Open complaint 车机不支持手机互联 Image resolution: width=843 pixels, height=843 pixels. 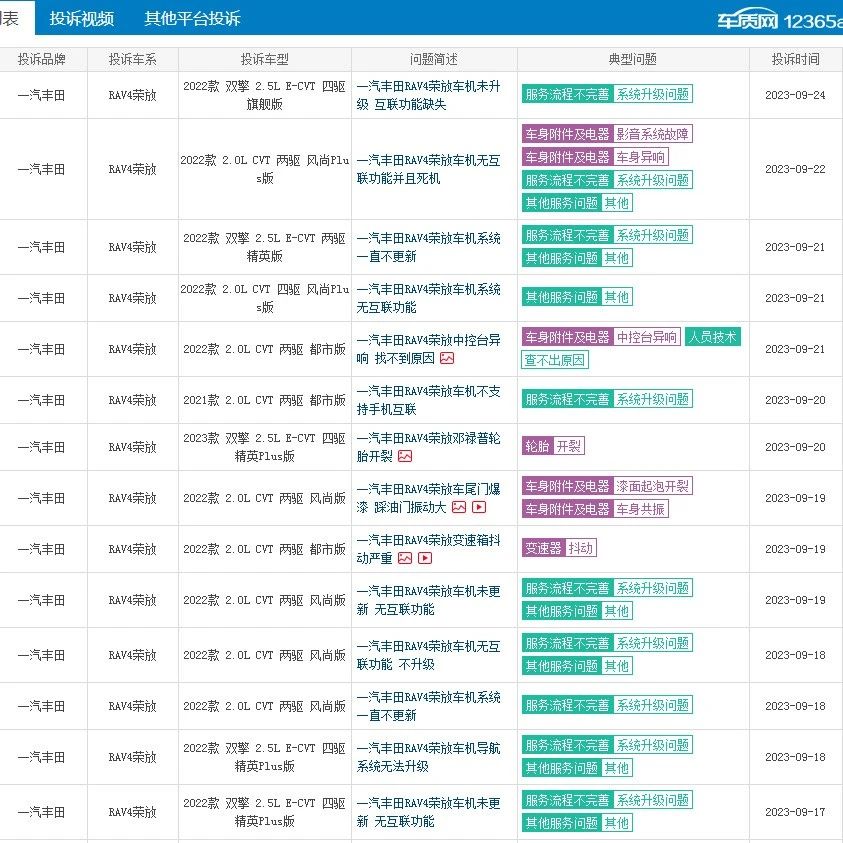pos(428,401)
